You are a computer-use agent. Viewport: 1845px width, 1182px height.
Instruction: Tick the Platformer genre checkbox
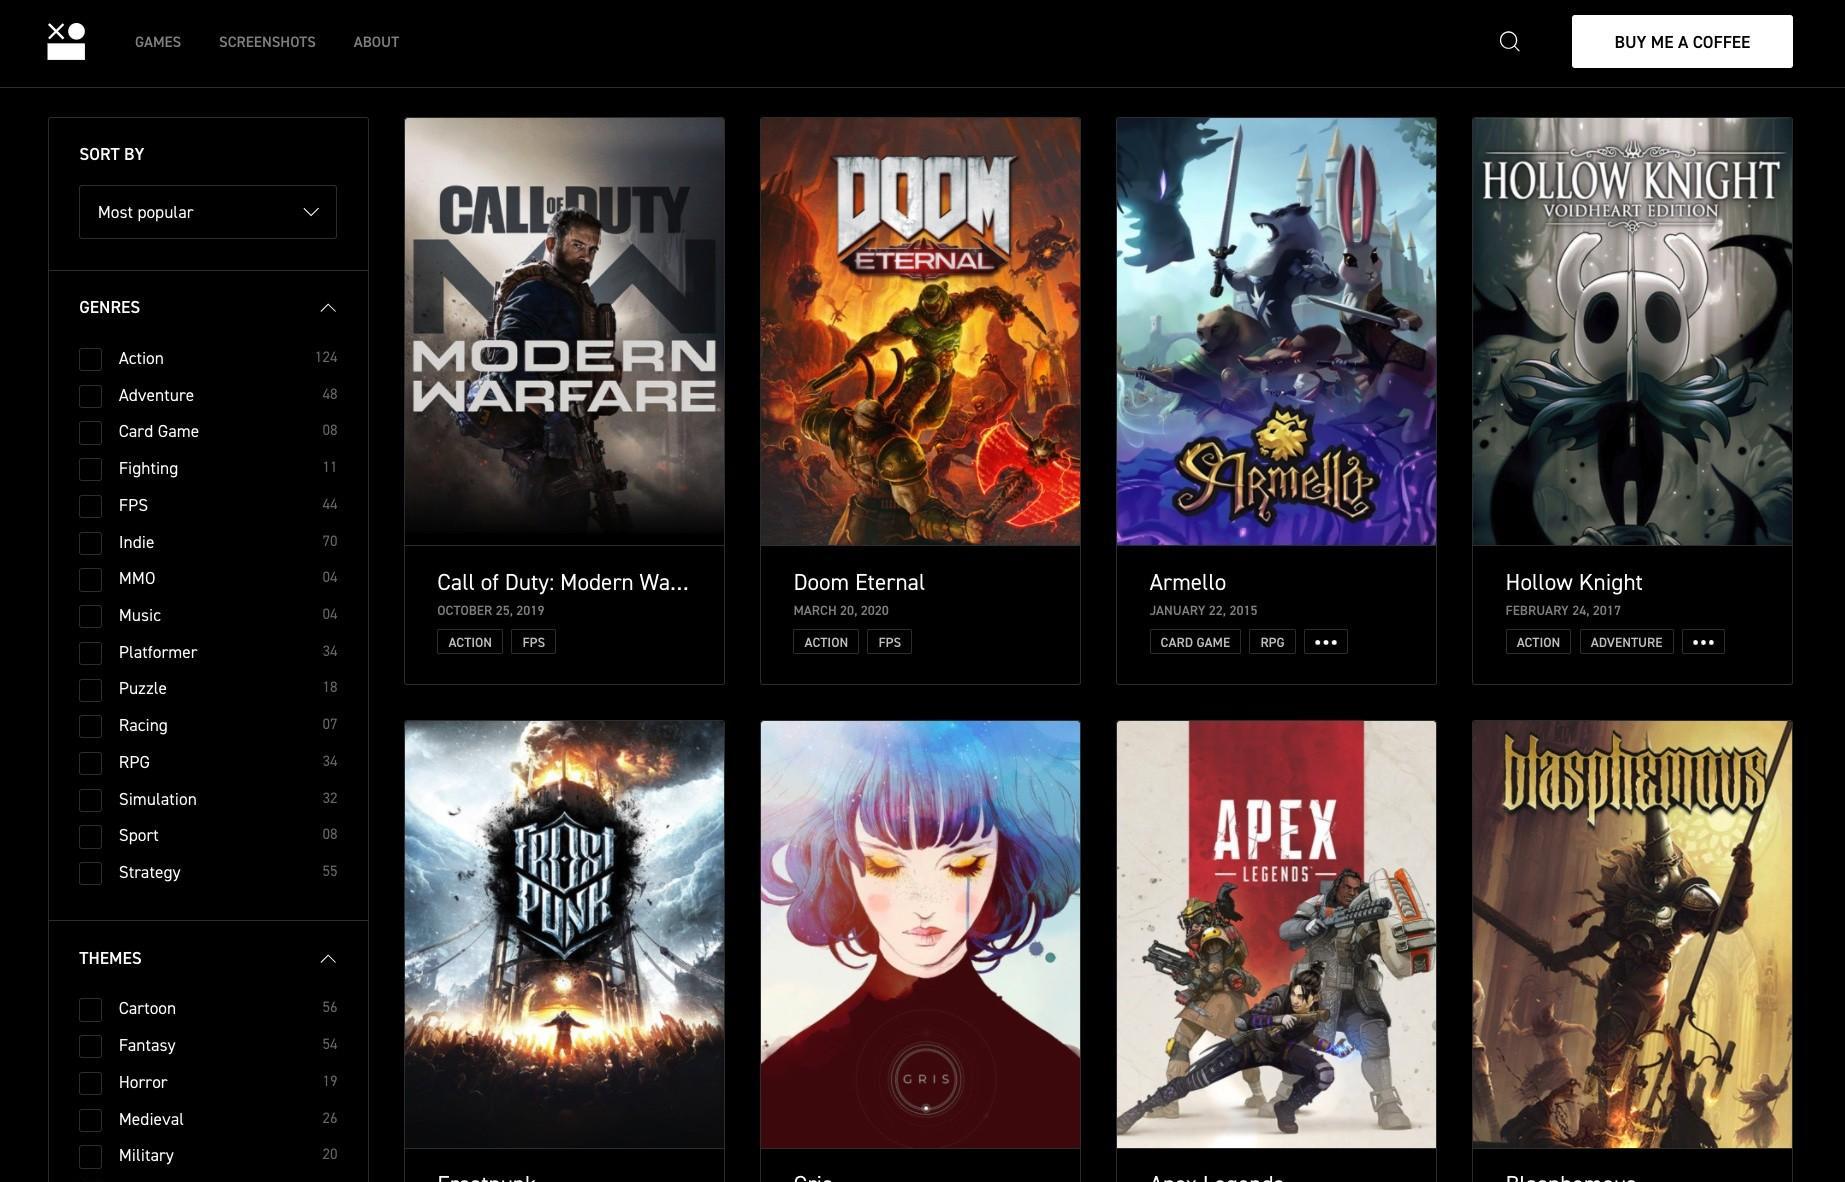coord(91,653)
